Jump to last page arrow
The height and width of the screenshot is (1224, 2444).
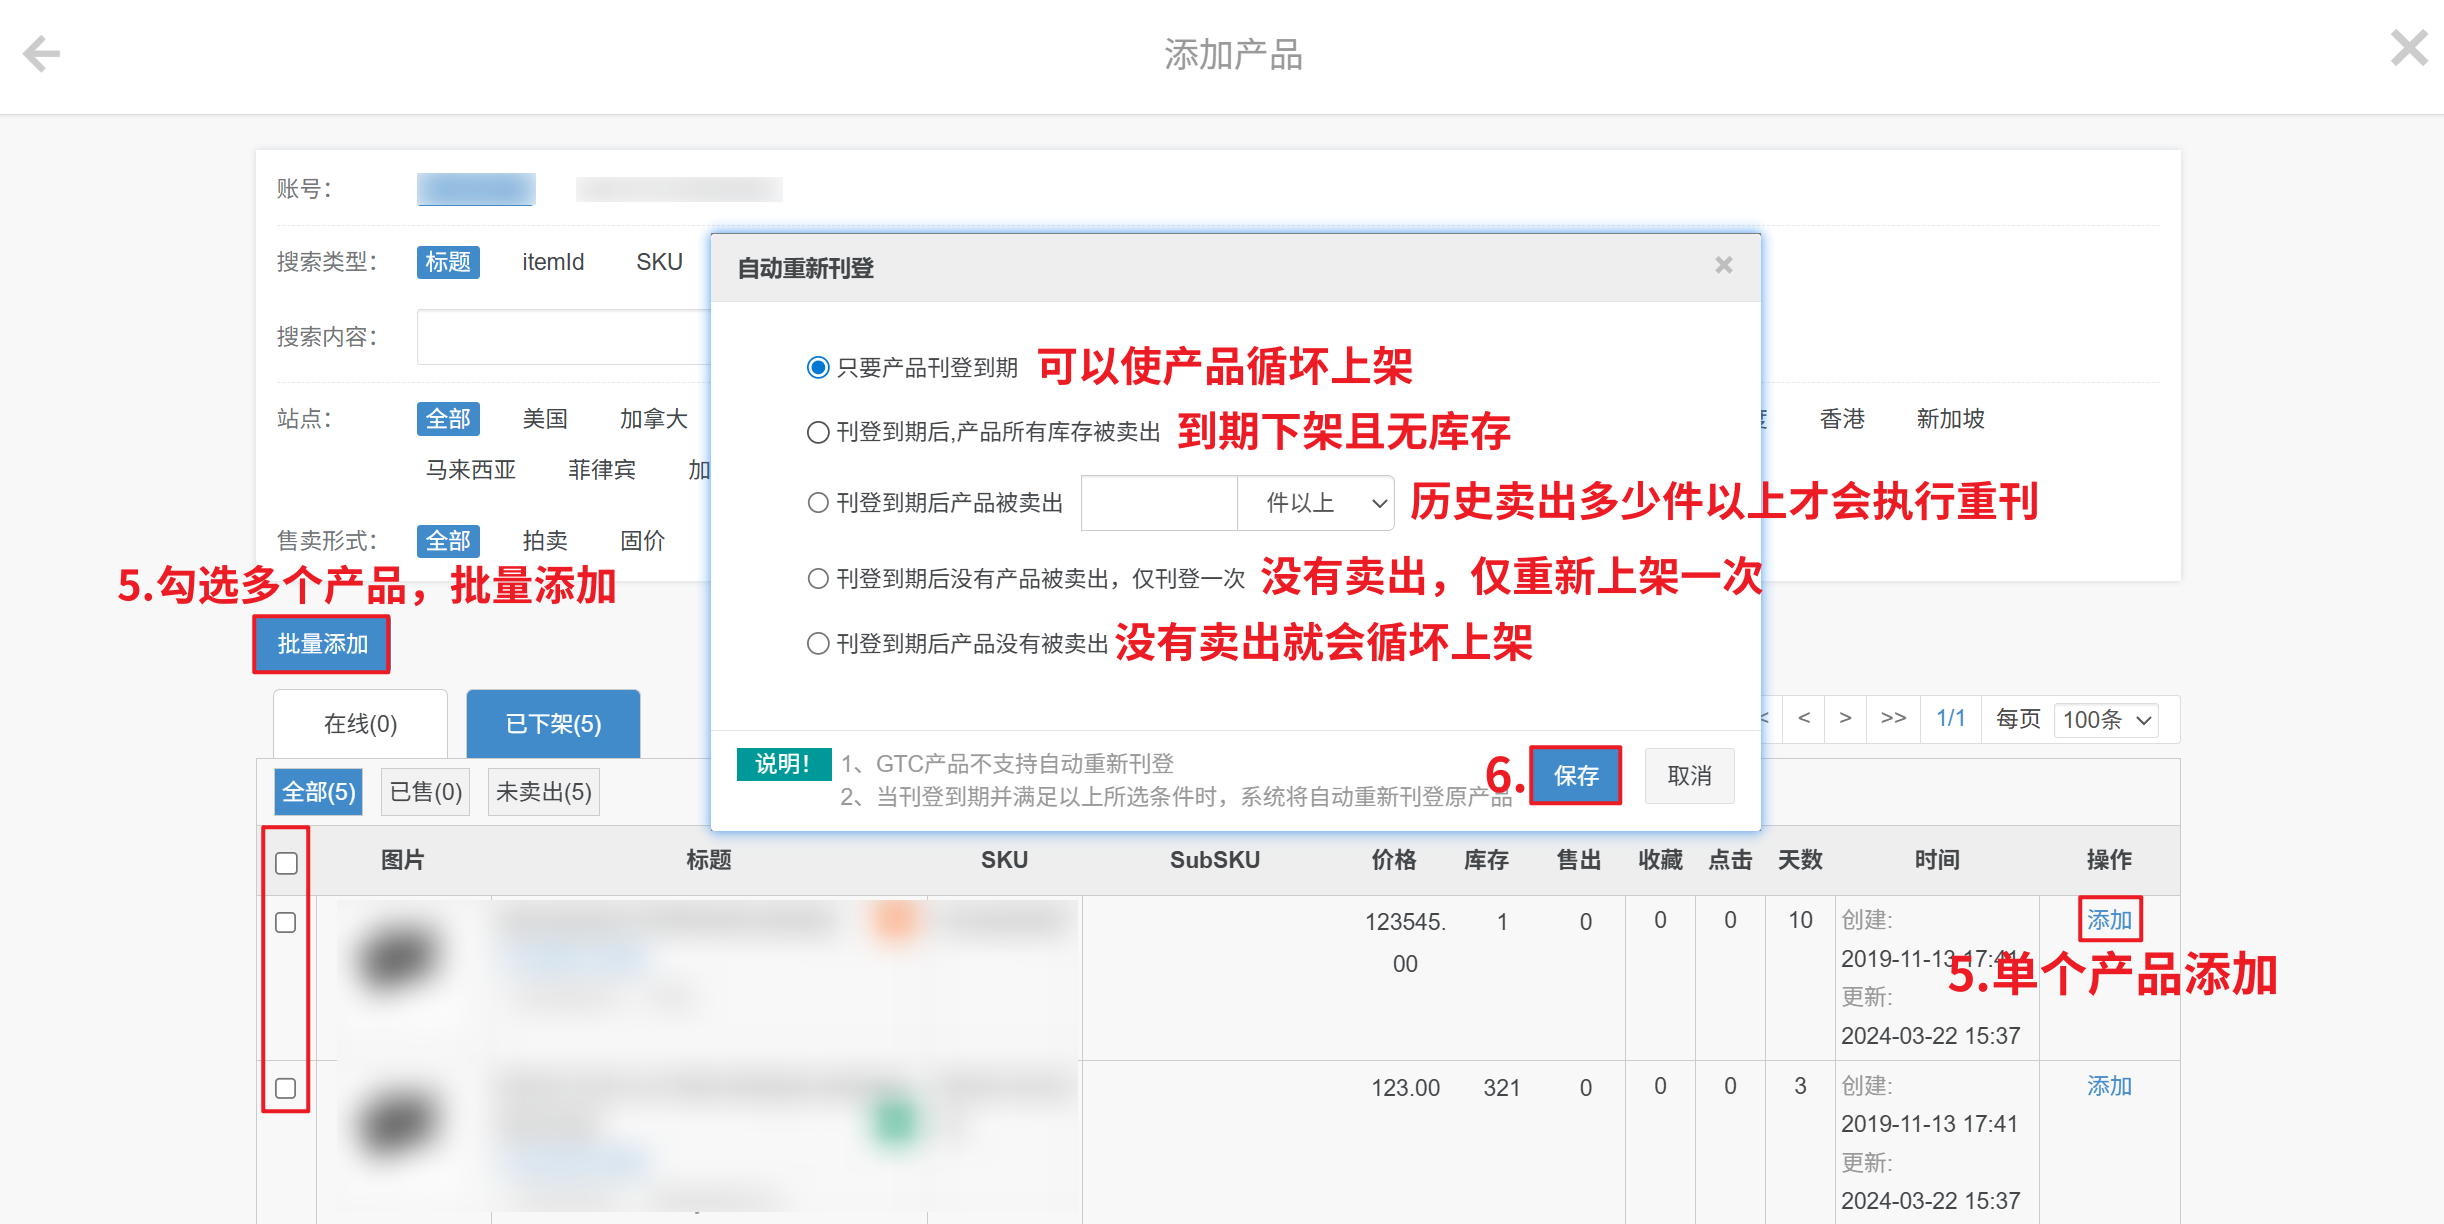click(x=1892, y=718)
